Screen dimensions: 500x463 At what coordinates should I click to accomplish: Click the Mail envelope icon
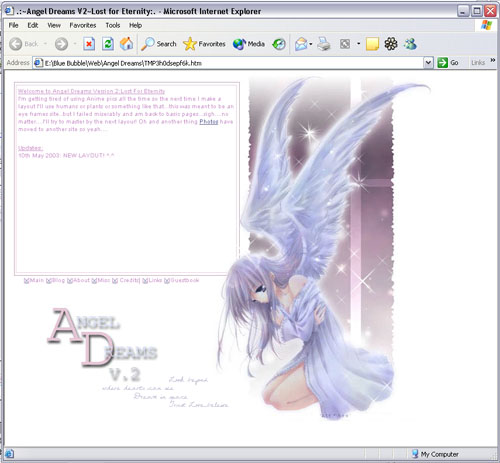click(x=301, y=44)
